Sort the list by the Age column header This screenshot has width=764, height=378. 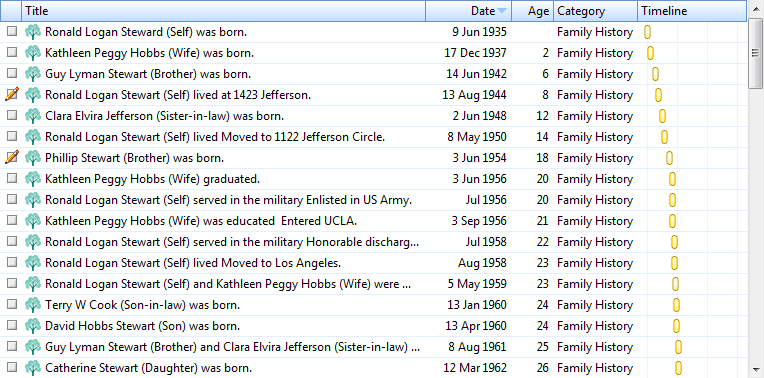coord(533,11)
